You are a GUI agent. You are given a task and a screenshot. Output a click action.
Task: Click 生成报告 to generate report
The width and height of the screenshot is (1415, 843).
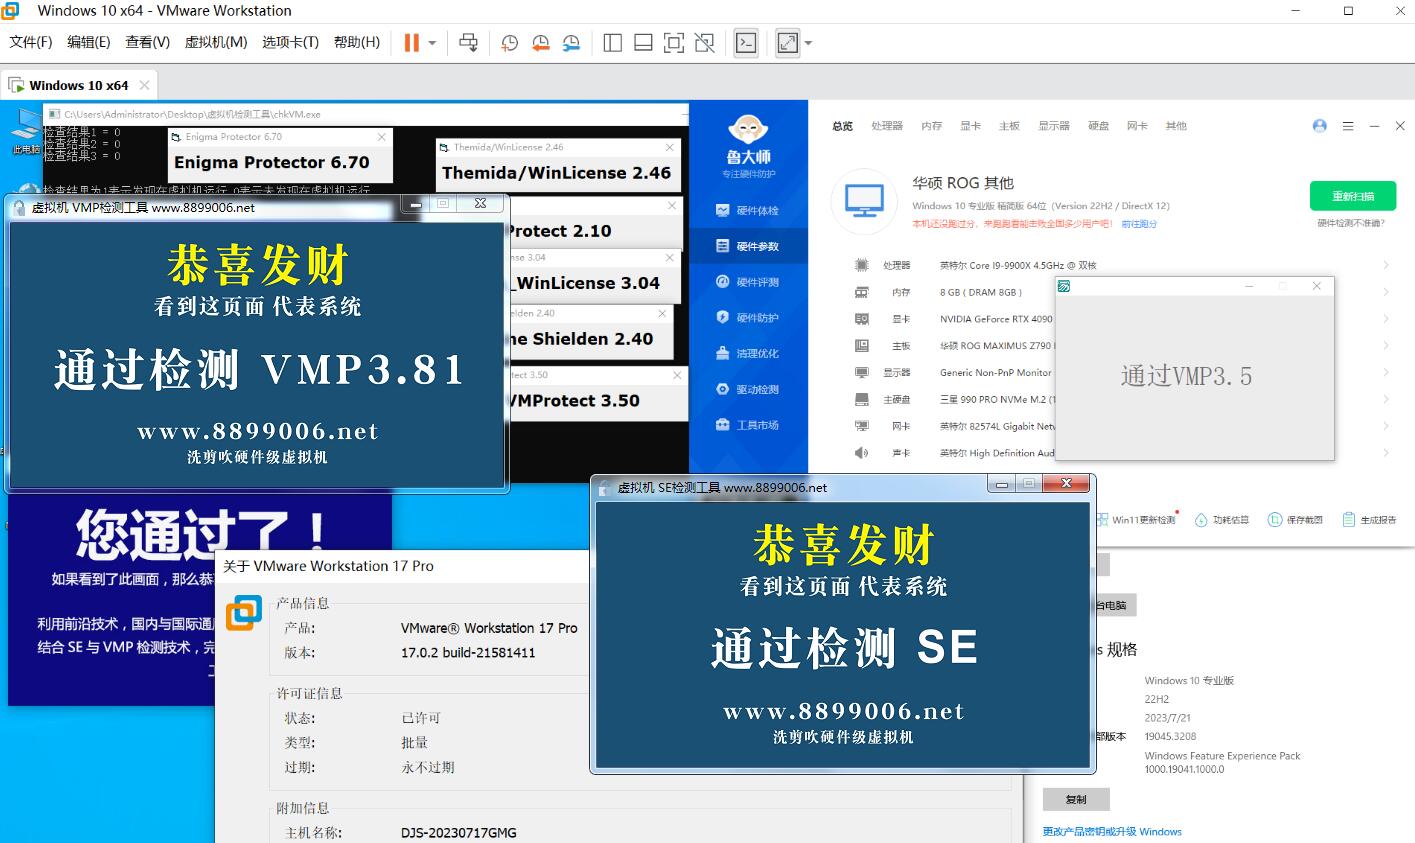point(1369,520)
